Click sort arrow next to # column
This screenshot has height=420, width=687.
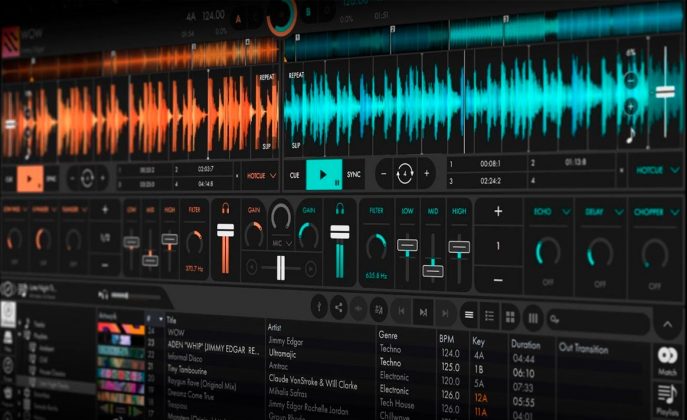[161, 318]
